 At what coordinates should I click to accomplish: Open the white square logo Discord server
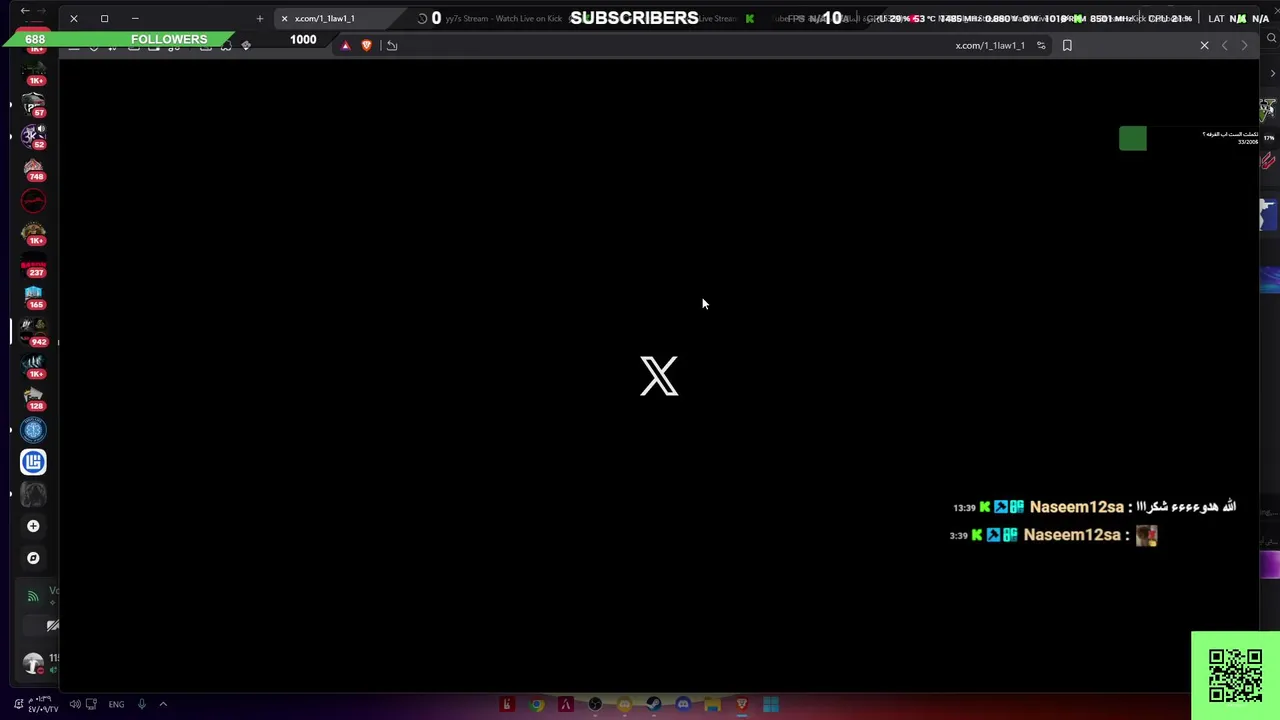[33, 462]
